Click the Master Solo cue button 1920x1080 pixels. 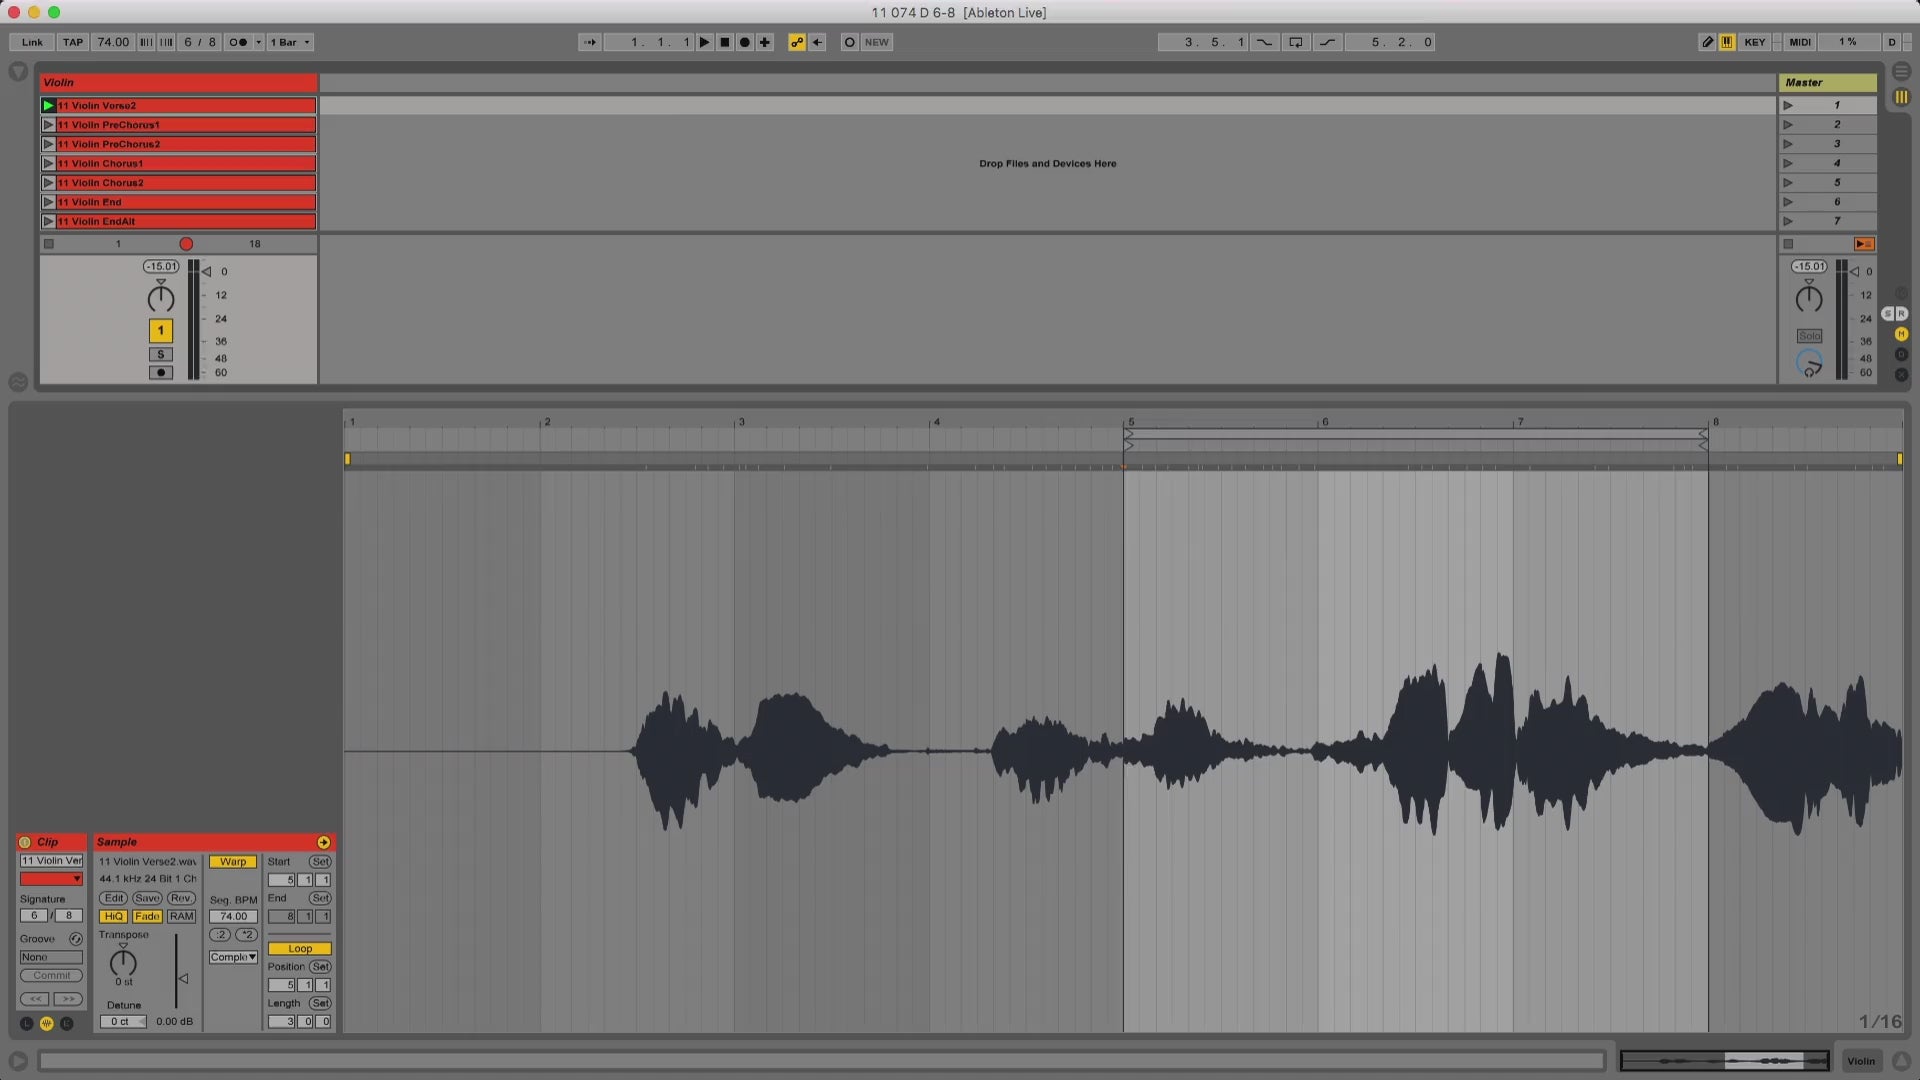(1809, 336)
